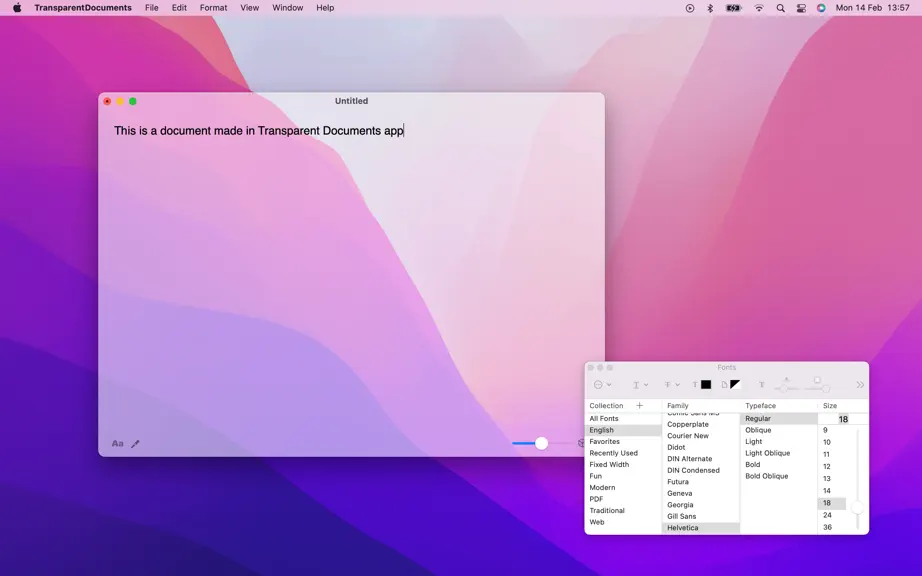The image size is (922, 576).
Task: Open the Aa fonts button in document
Action: pyautogui.click(x=118, y=444)
